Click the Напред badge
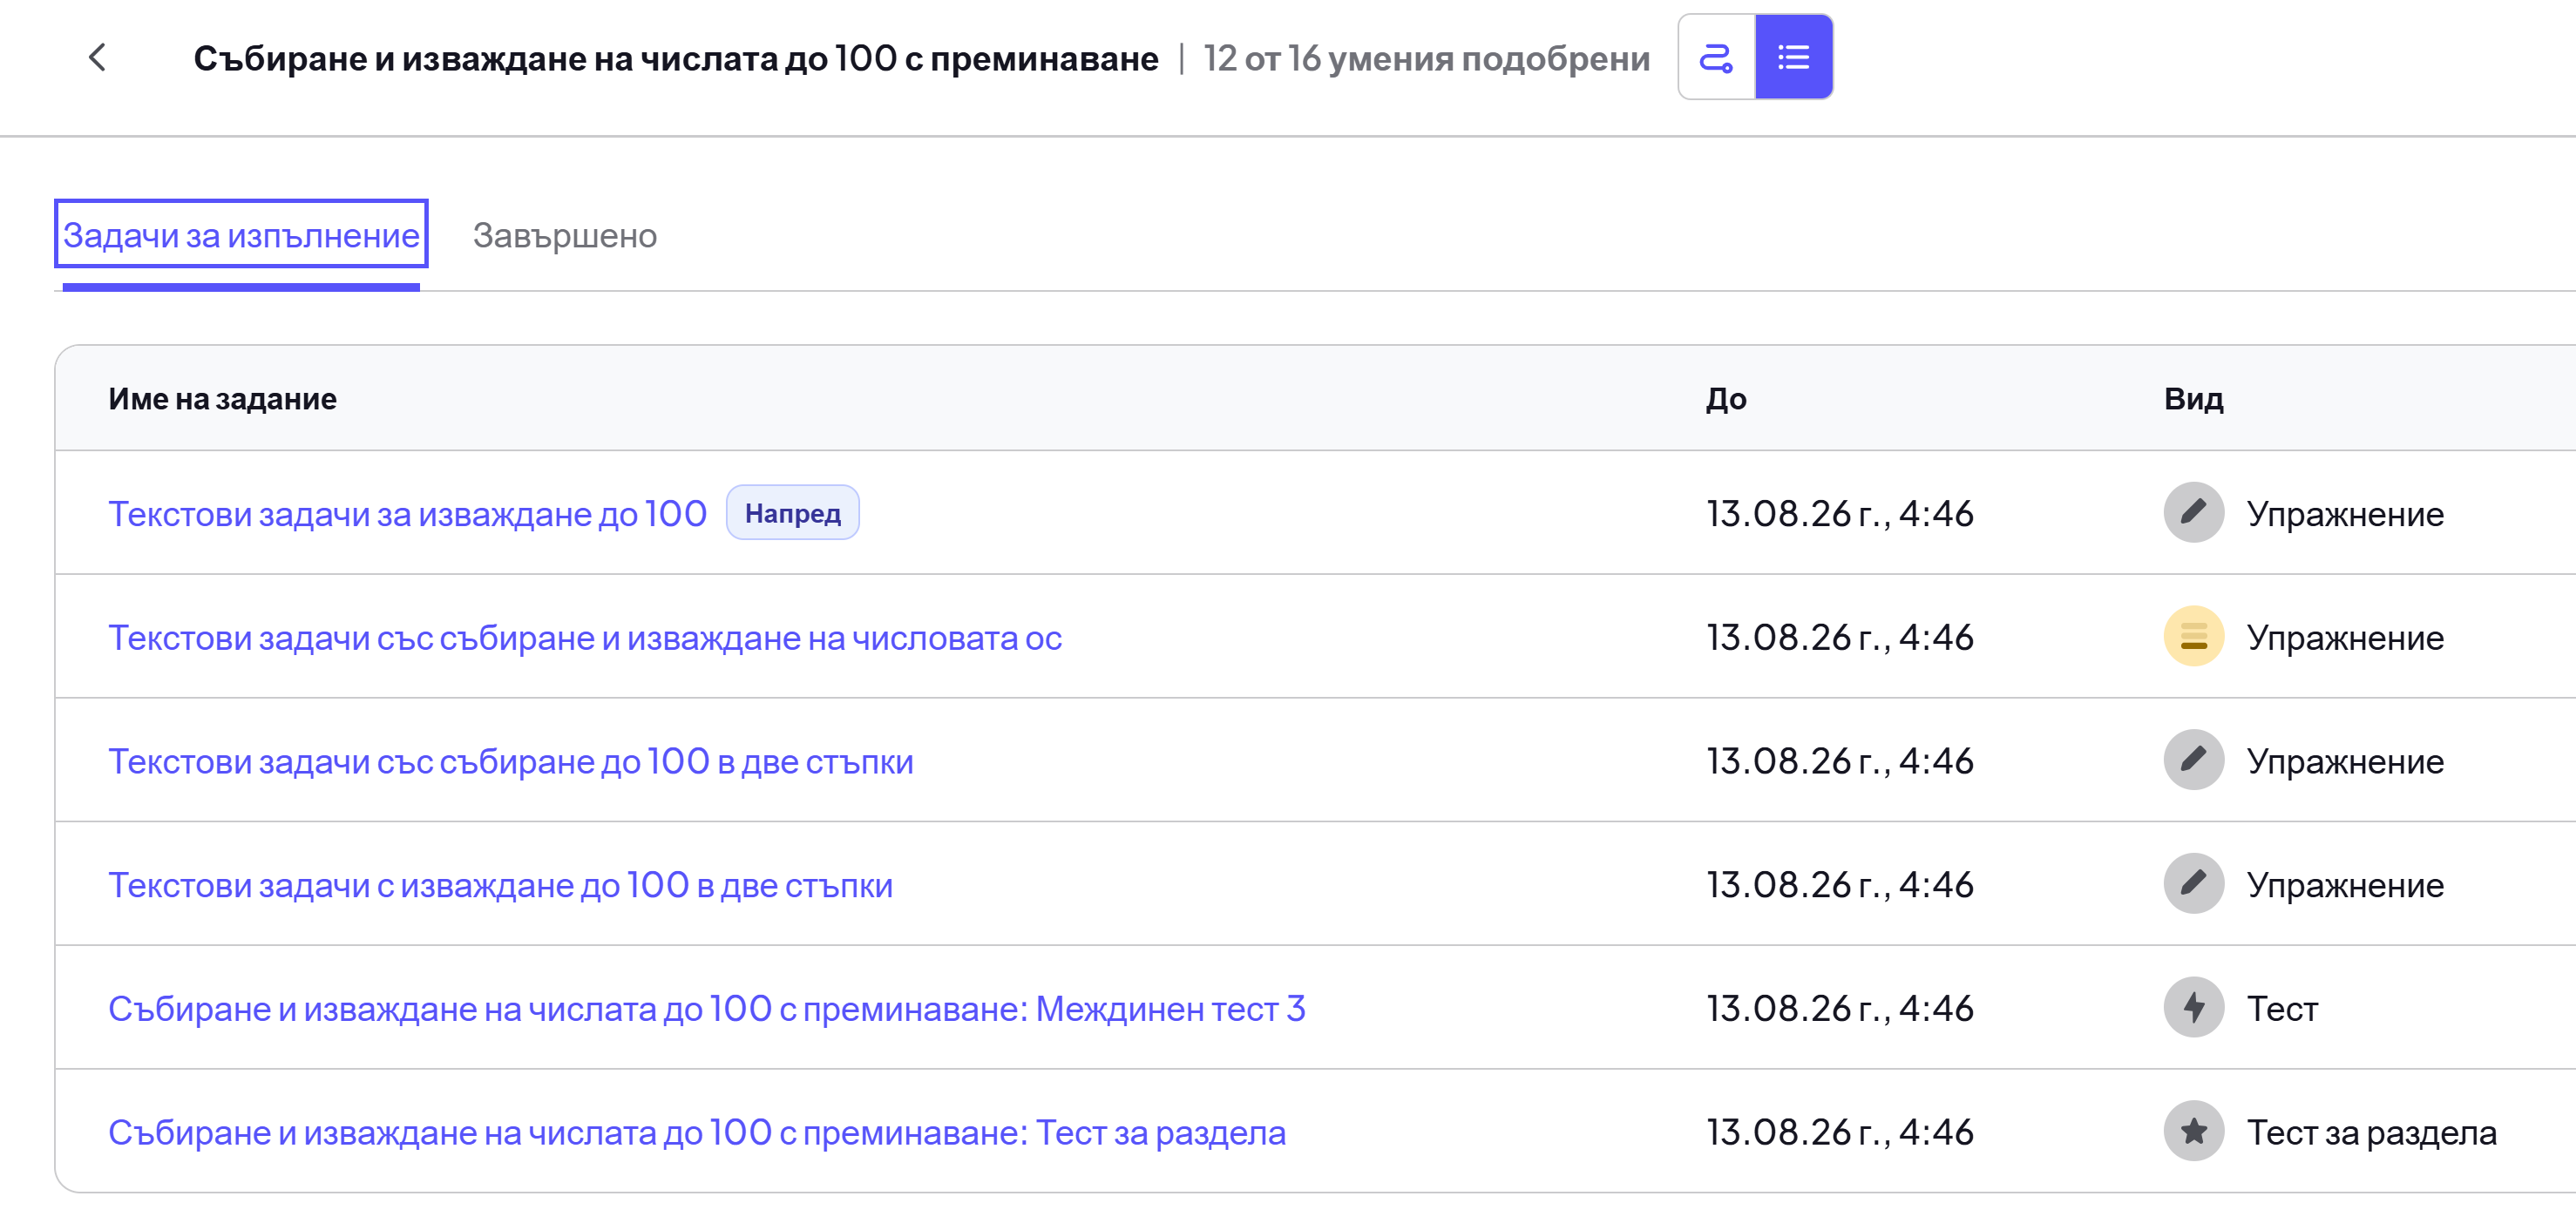The width and height of the screenshot is (2576, 1230). (x=793, y=513)
